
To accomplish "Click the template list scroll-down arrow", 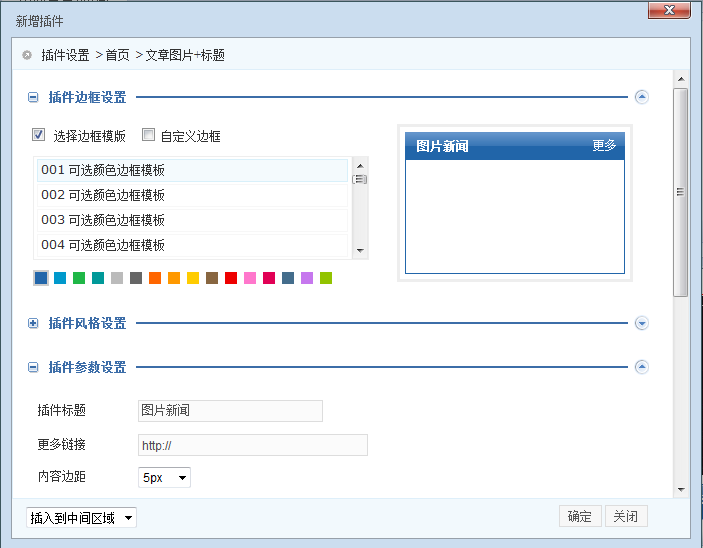I will [360, 251].
